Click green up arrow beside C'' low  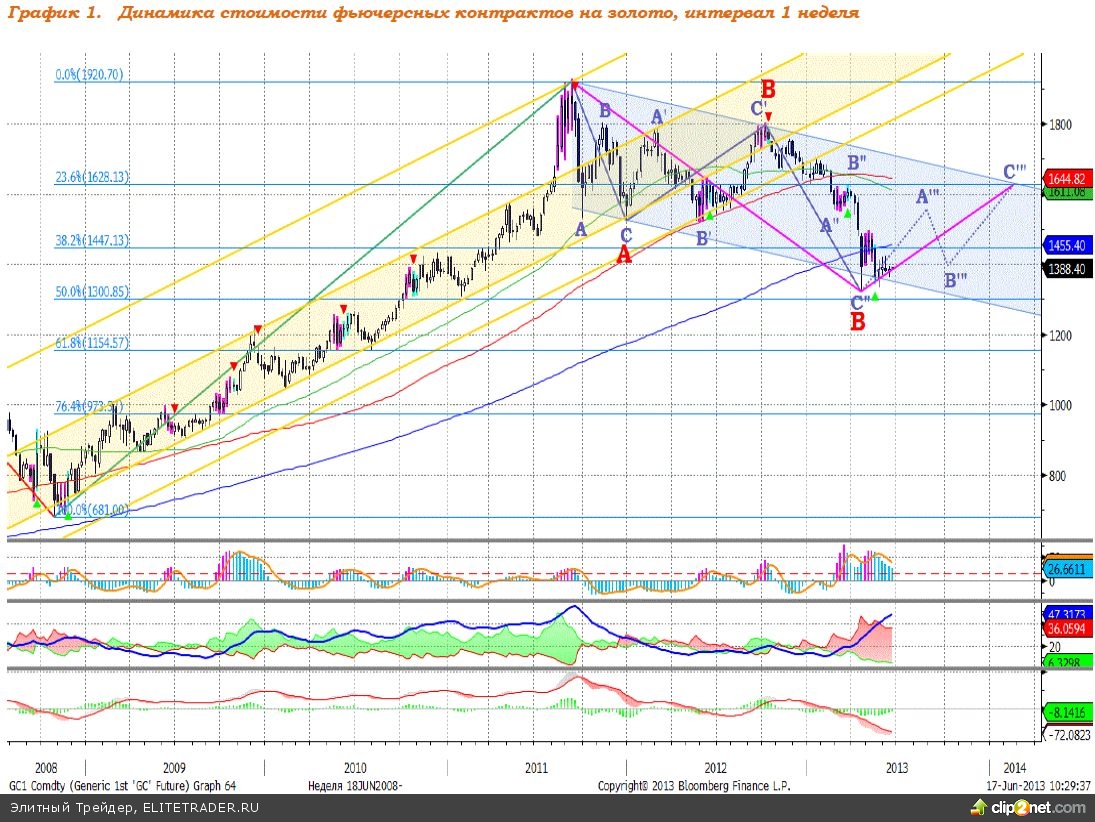click(875, 296)
